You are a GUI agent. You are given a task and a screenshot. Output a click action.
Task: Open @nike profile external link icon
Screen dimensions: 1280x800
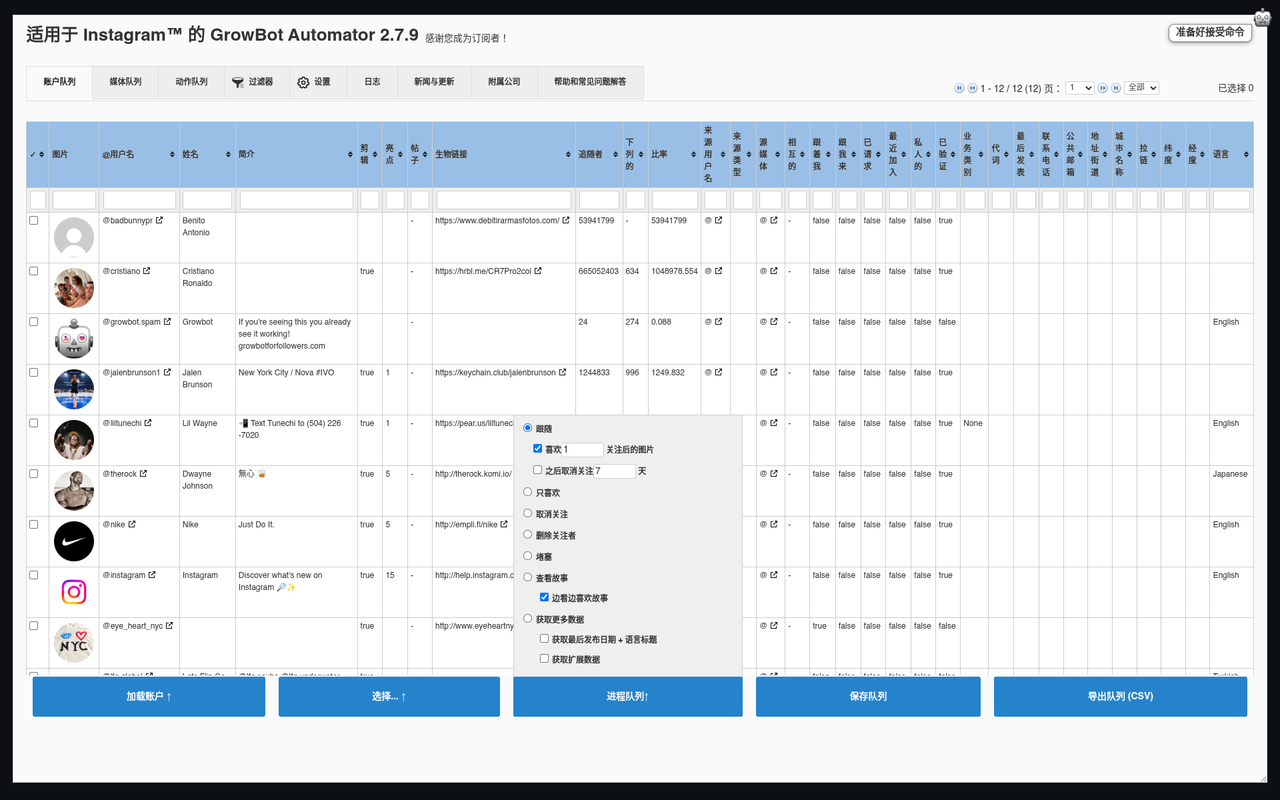point(132,524)
